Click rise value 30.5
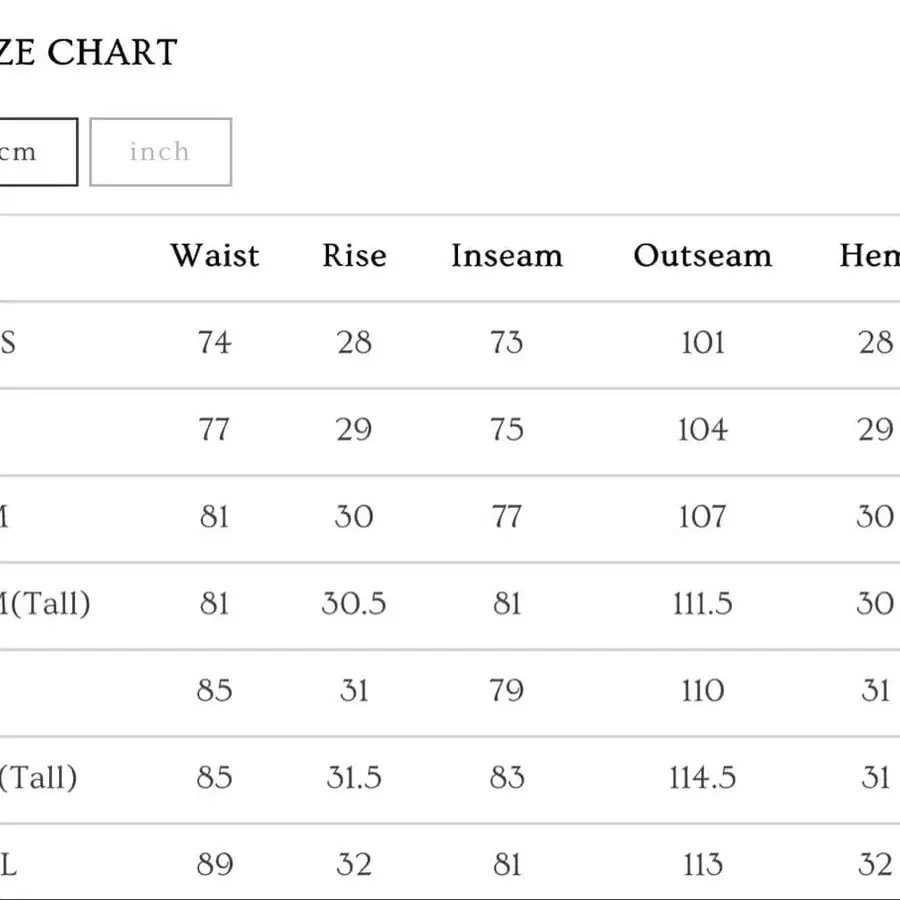The image size is (900, 900). point(354,604)
